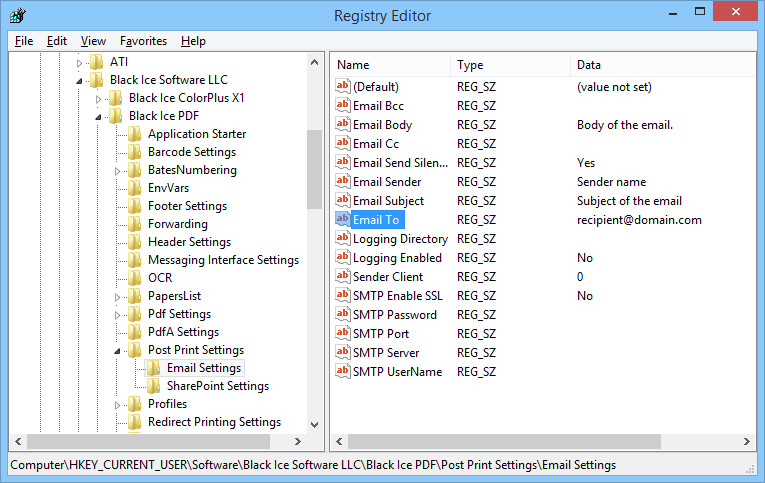Collapse the Black Ice PDF key

[x=98, y=117]
